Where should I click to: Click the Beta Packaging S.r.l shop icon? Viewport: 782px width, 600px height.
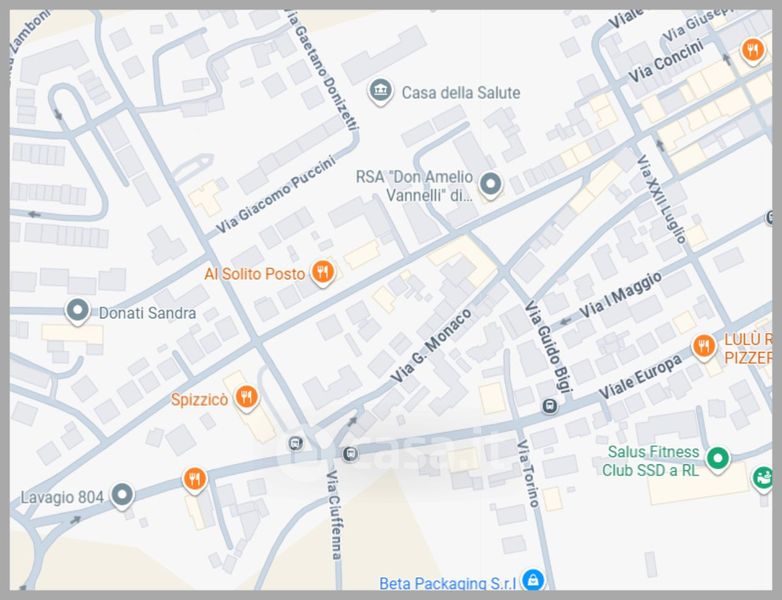click(x=533, y=581)
